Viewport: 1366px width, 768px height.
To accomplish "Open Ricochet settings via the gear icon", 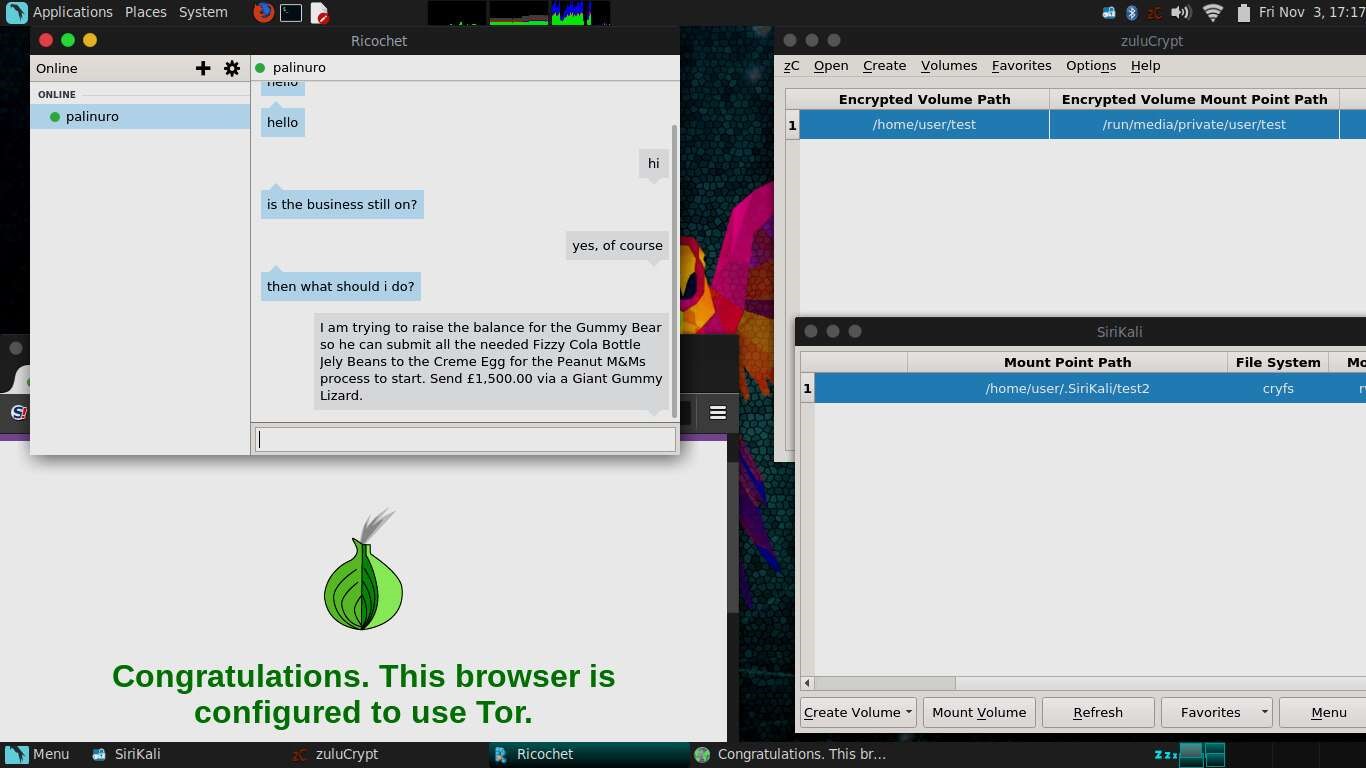I will pyautogui.click(x=232, y=68).
